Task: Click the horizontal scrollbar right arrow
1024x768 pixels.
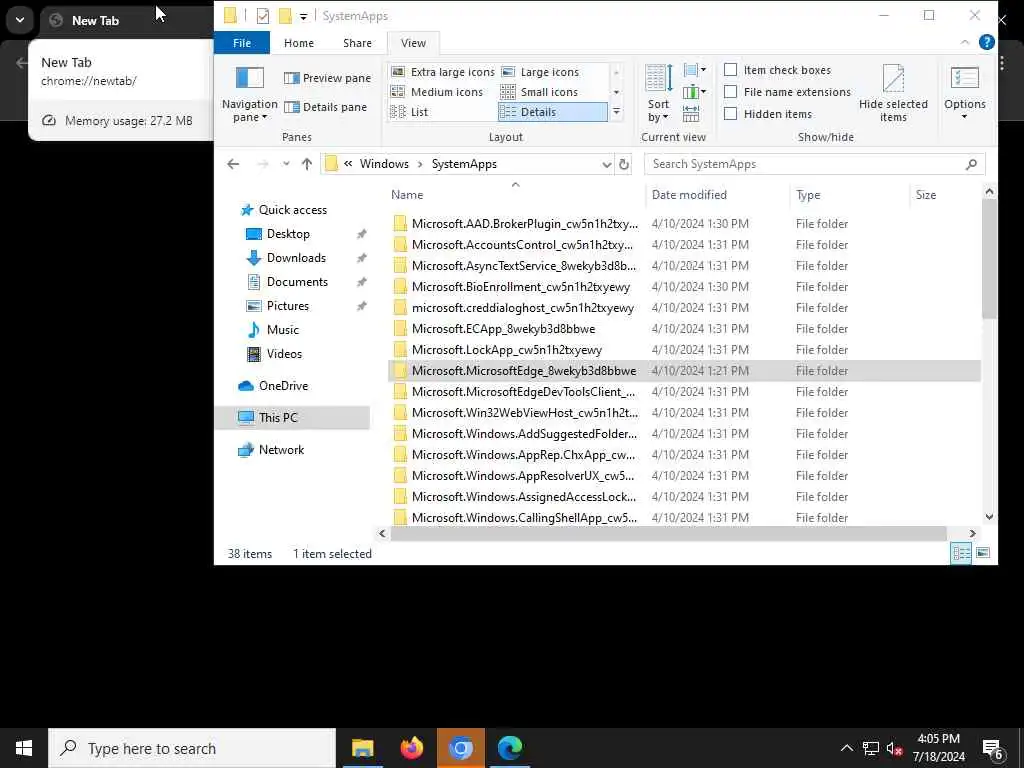Action: point(972,534)
